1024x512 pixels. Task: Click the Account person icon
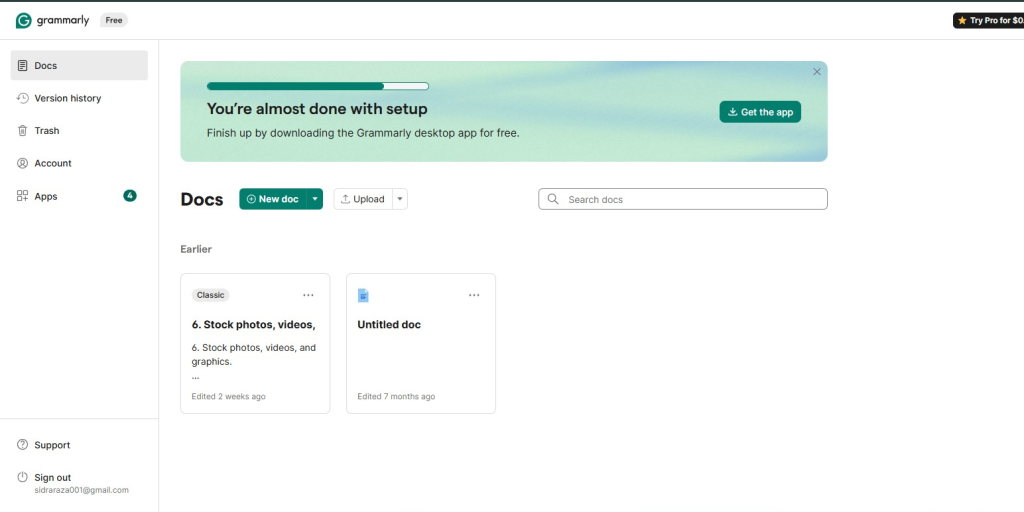point(22,163)
